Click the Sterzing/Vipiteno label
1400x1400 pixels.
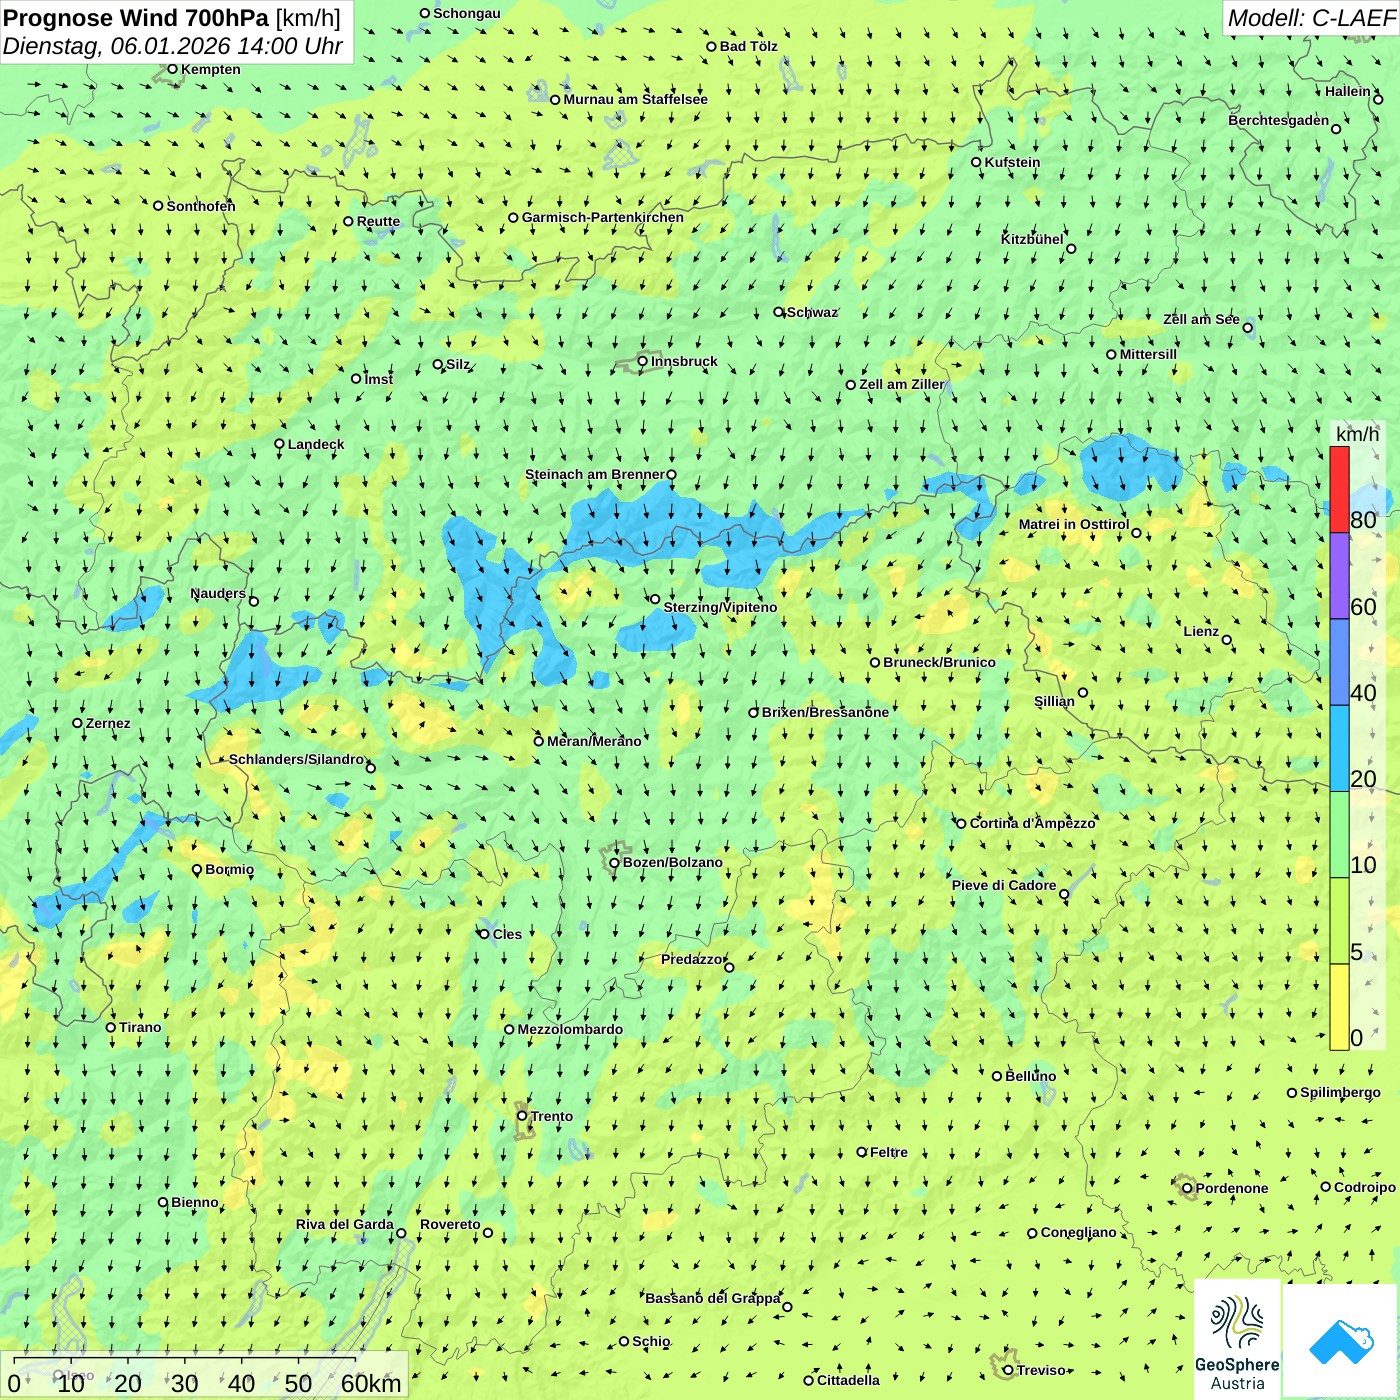720,607
